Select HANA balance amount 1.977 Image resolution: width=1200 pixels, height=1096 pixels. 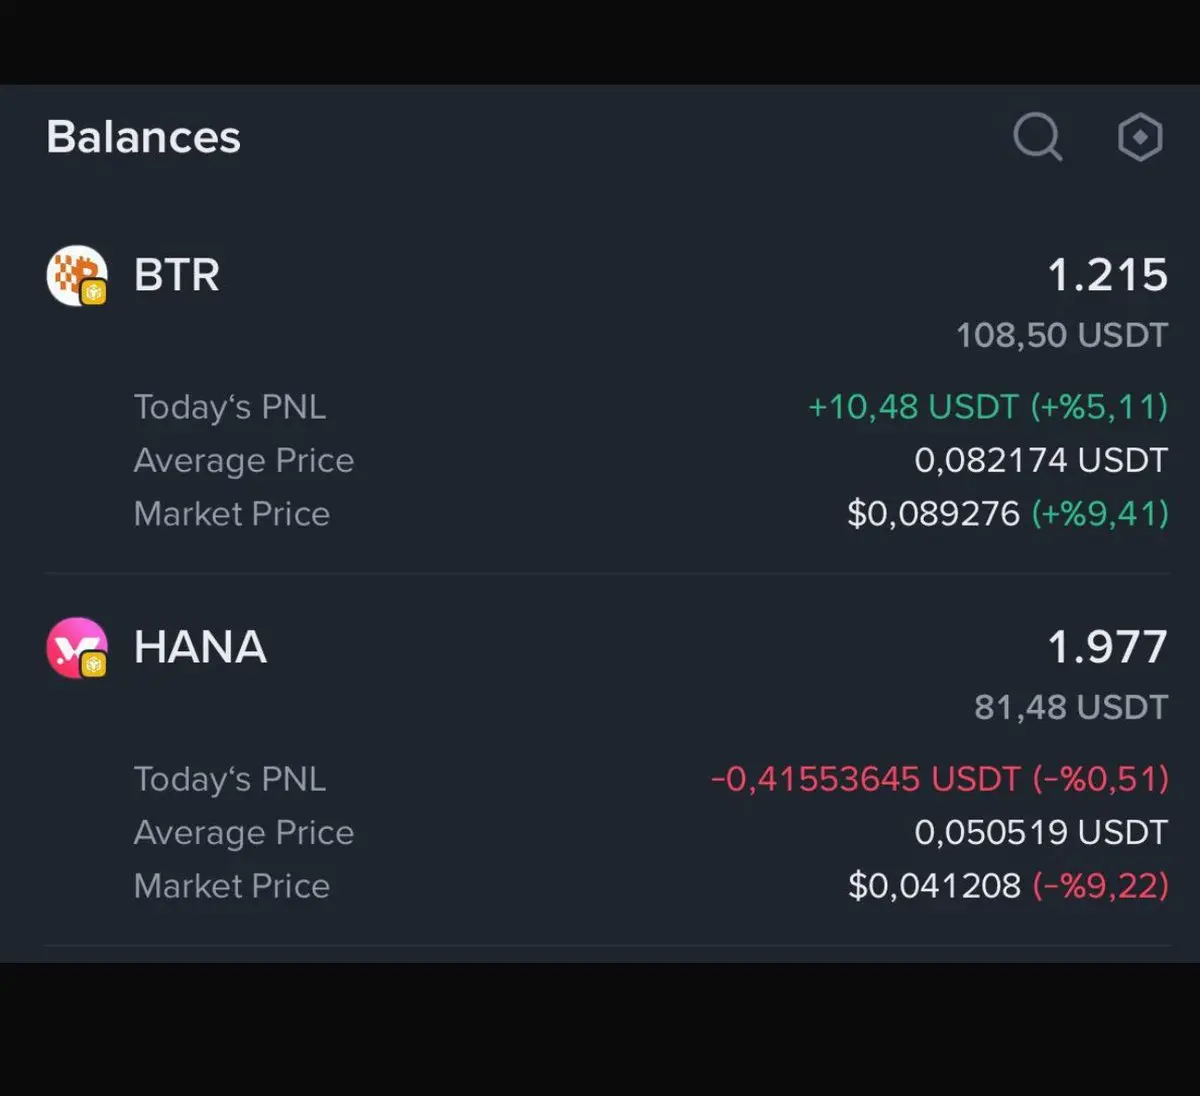pyautogui.click(x=1107, y=647)
